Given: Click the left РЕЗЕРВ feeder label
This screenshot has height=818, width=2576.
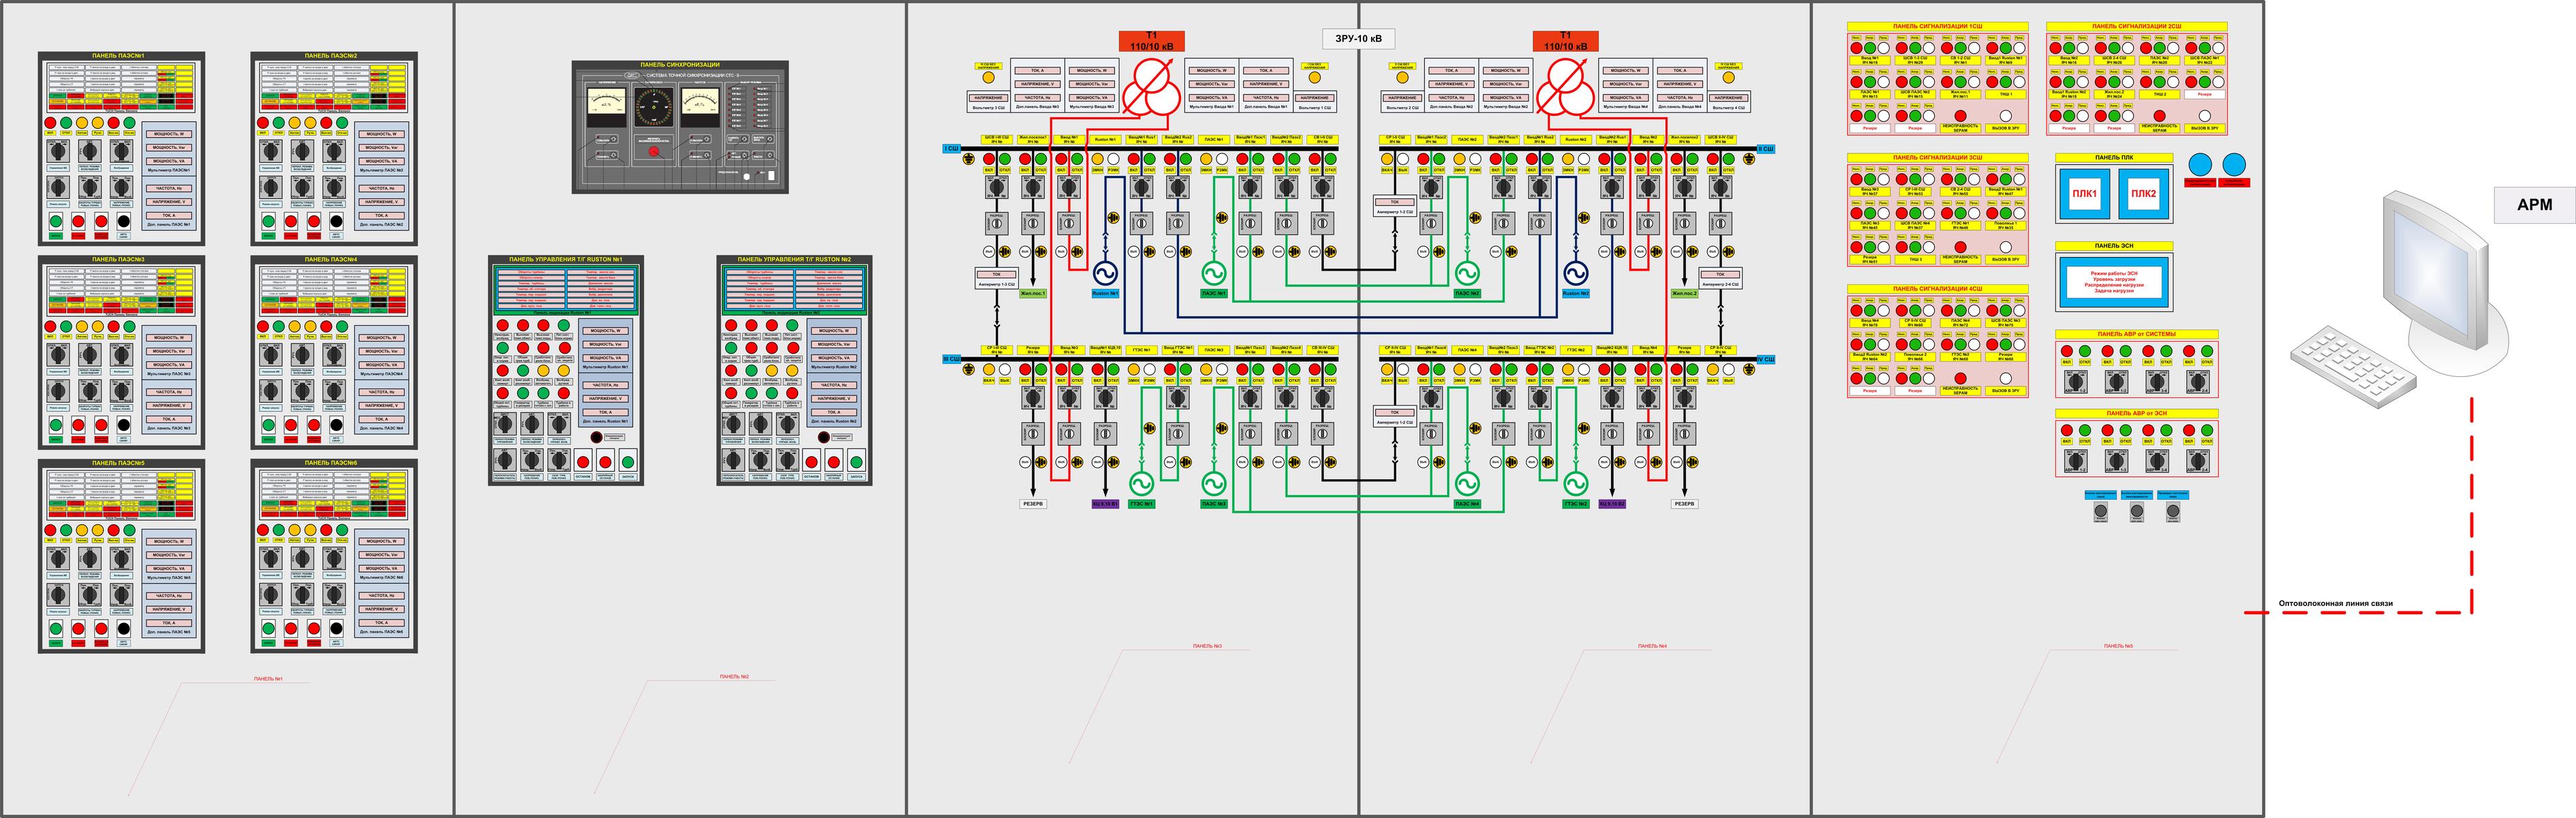Looking at the screenshot, I should tap(1033, 504).
